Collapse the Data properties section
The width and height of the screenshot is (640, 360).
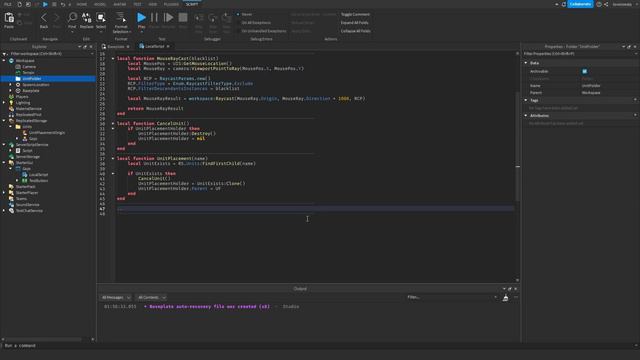pyautogui.click(x=526, y=63)
